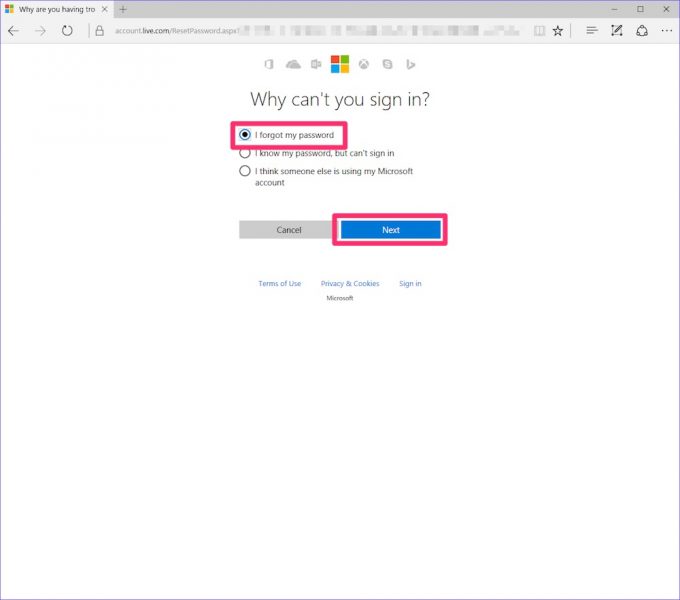The image size is (680, 600).
Task: Click the 'Microsoft' footer text
Action: coord(340,298)
